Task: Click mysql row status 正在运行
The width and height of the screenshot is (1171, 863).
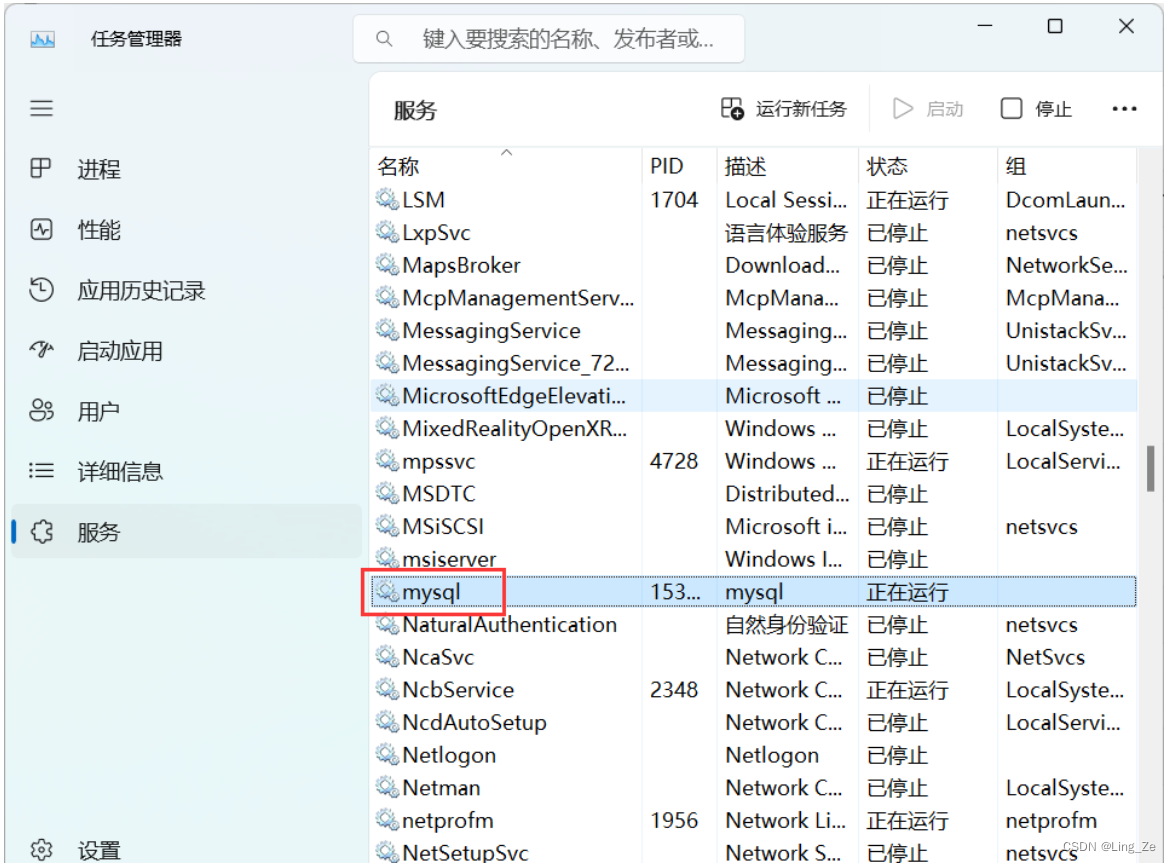Action: [907, 592]
